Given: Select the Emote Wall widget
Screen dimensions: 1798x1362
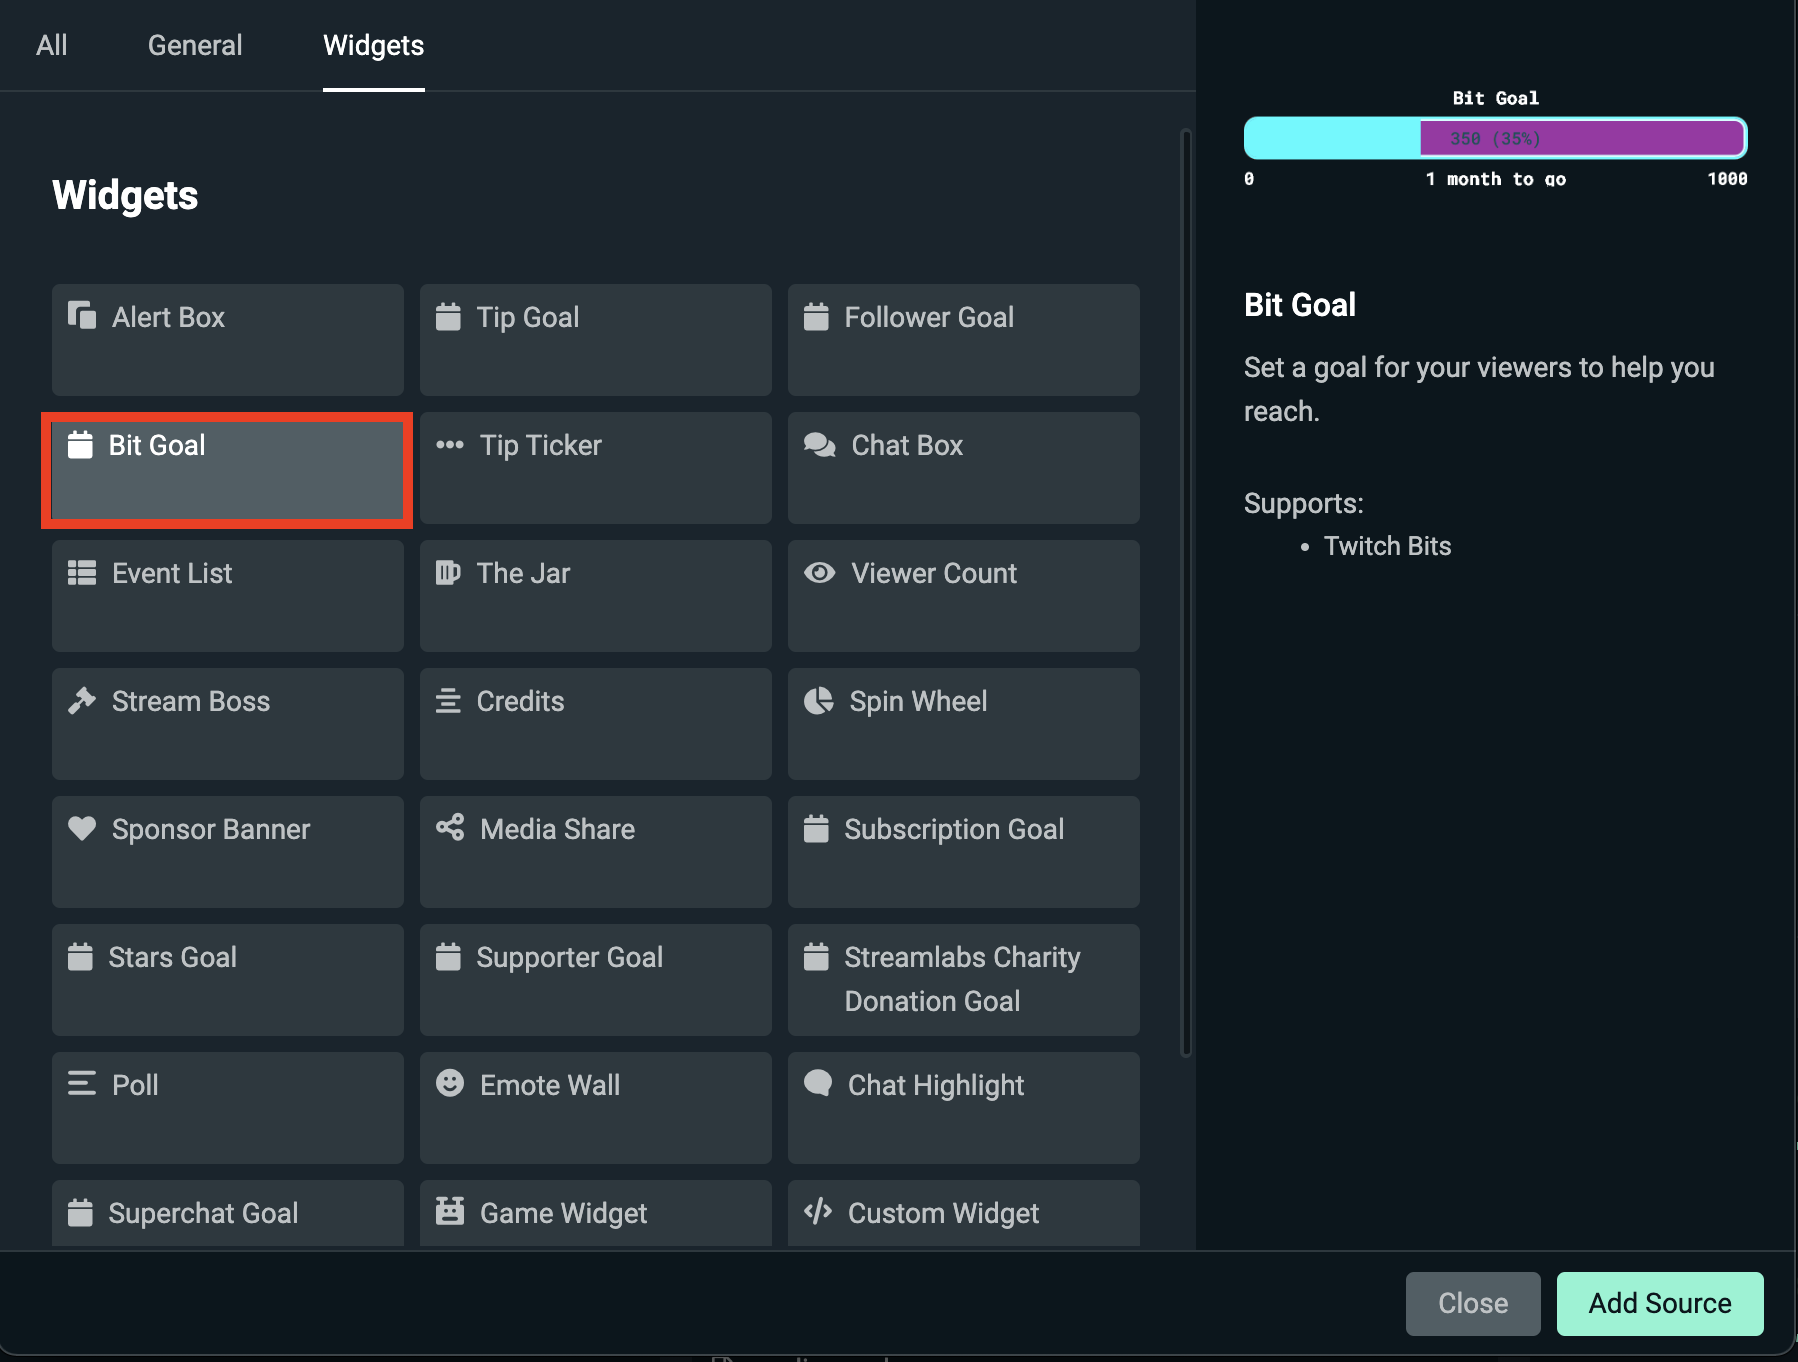Looking at the screenshot, I should coord(595,1108).
